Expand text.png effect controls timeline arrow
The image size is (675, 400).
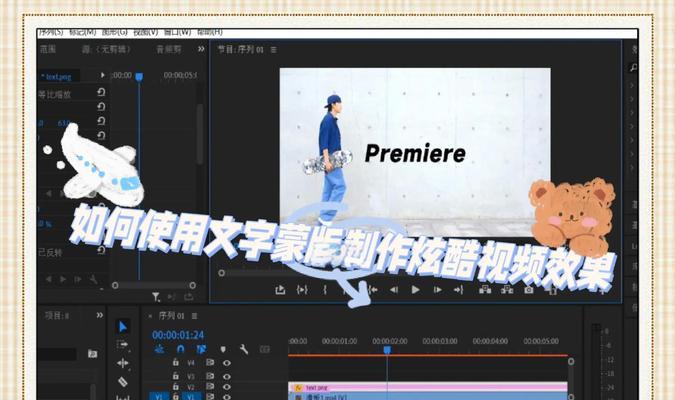[x=102, y=75]
